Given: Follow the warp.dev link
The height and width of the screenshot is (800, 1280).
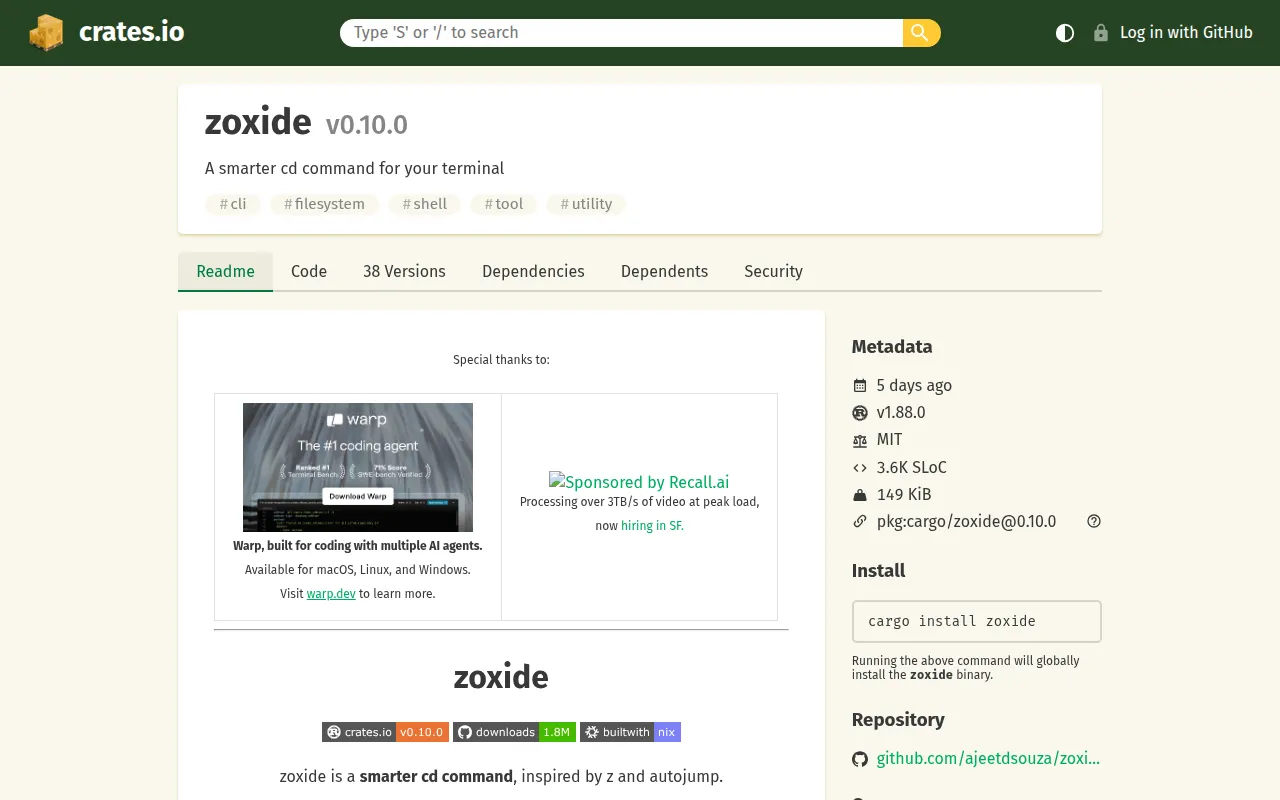Looking at the screenshot, I should click(x=331, y=594).
